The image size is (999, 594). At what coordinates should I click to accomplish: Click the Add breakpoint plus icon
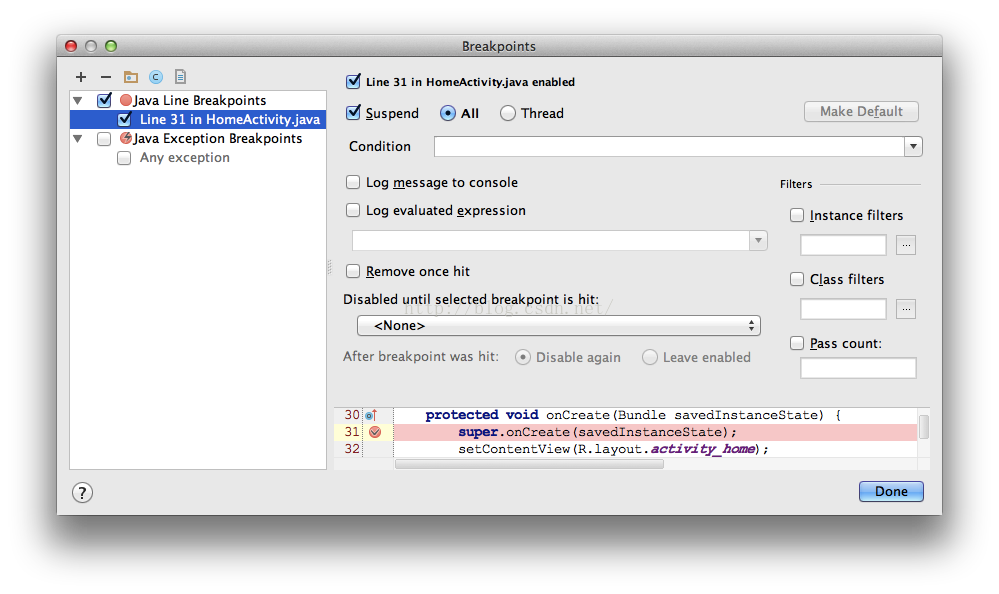[81, 77]
